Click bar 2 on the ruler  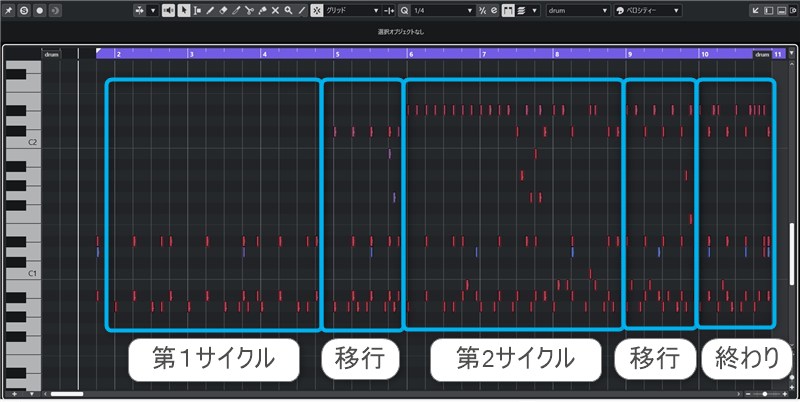click(x=118, y=54)
